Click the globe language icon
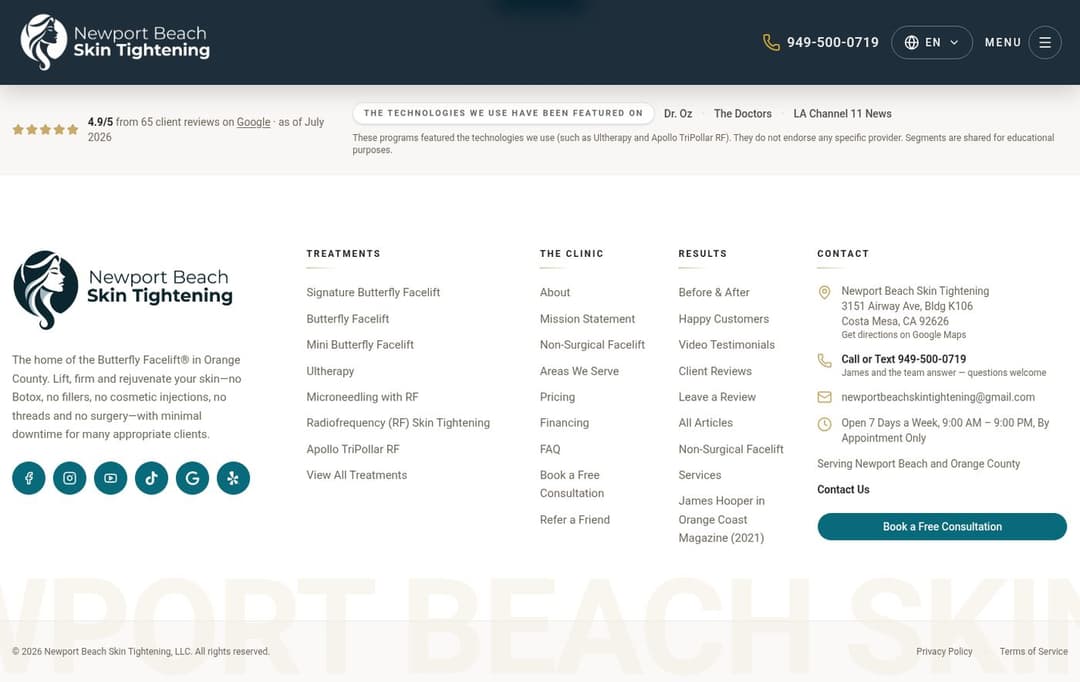 click(911, 42)
